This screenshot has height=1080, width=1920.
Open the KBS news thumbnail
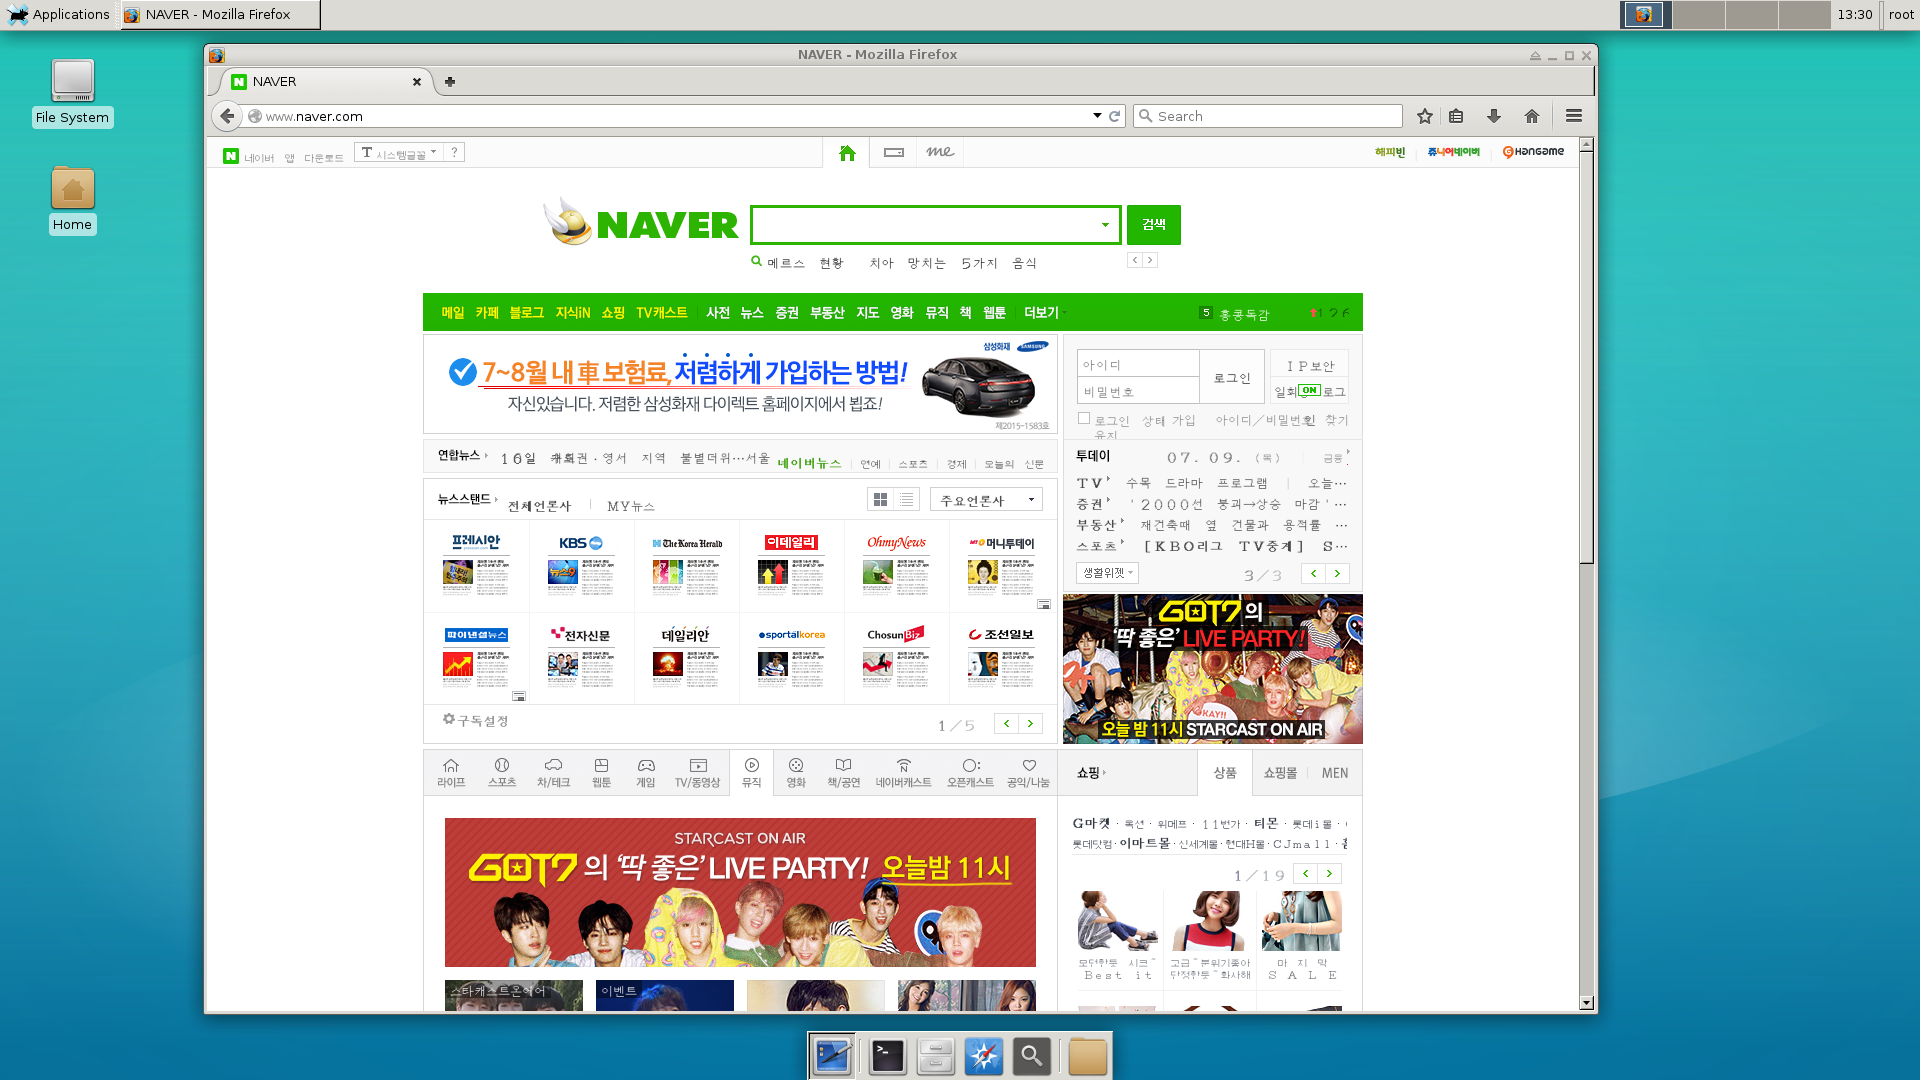(581, 566)
